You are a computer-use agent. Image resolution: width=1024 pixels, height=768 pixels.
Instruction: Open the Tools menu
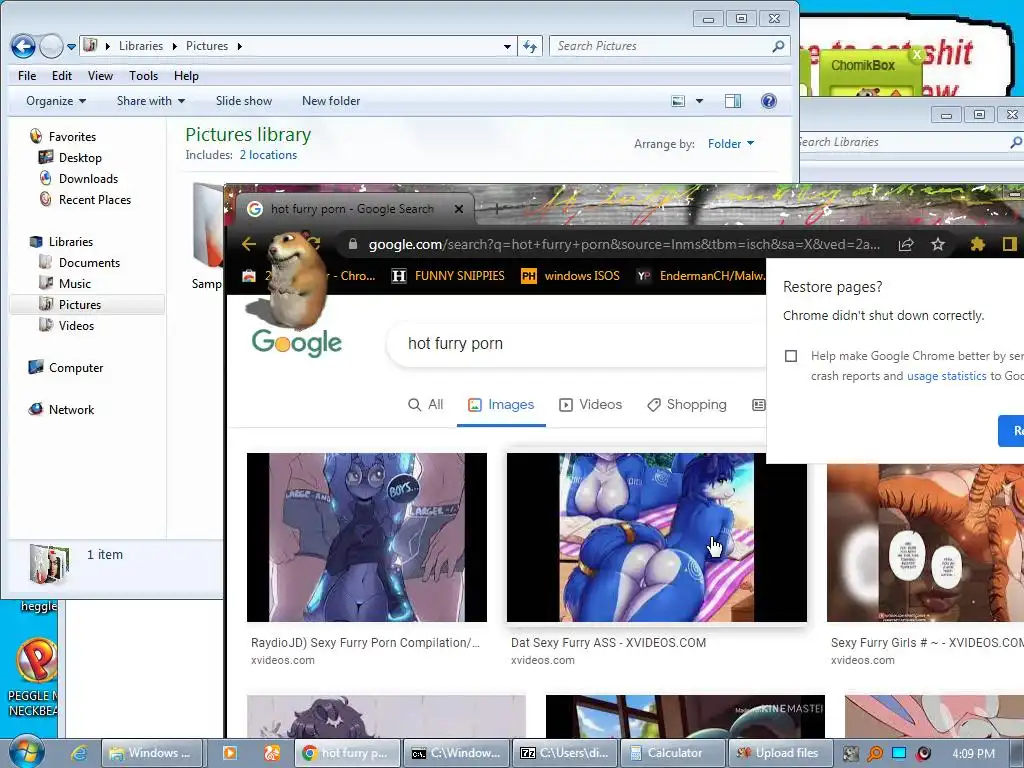point(144,76)
